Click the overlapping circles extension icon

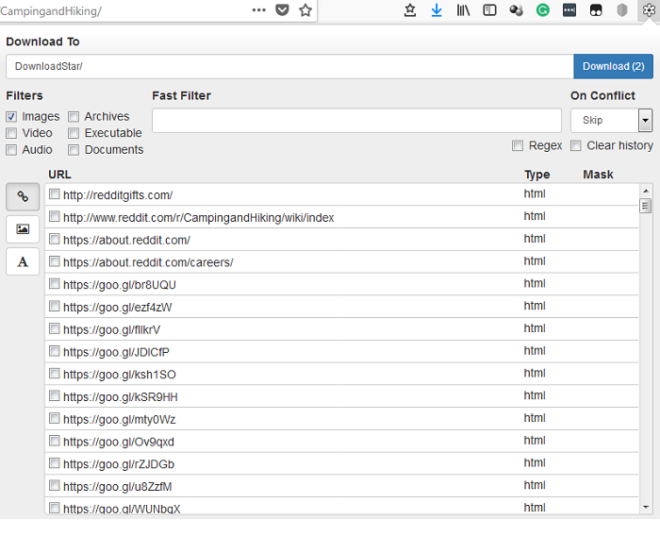516,10
